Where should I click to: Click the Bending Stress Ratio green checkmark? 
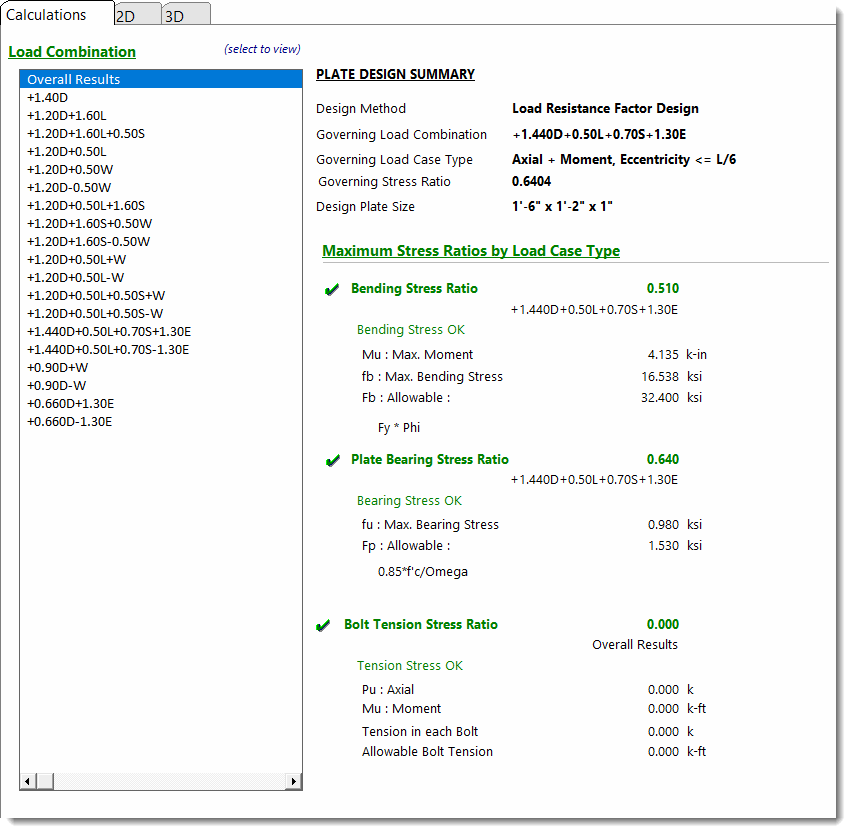[x=332, y=290]
